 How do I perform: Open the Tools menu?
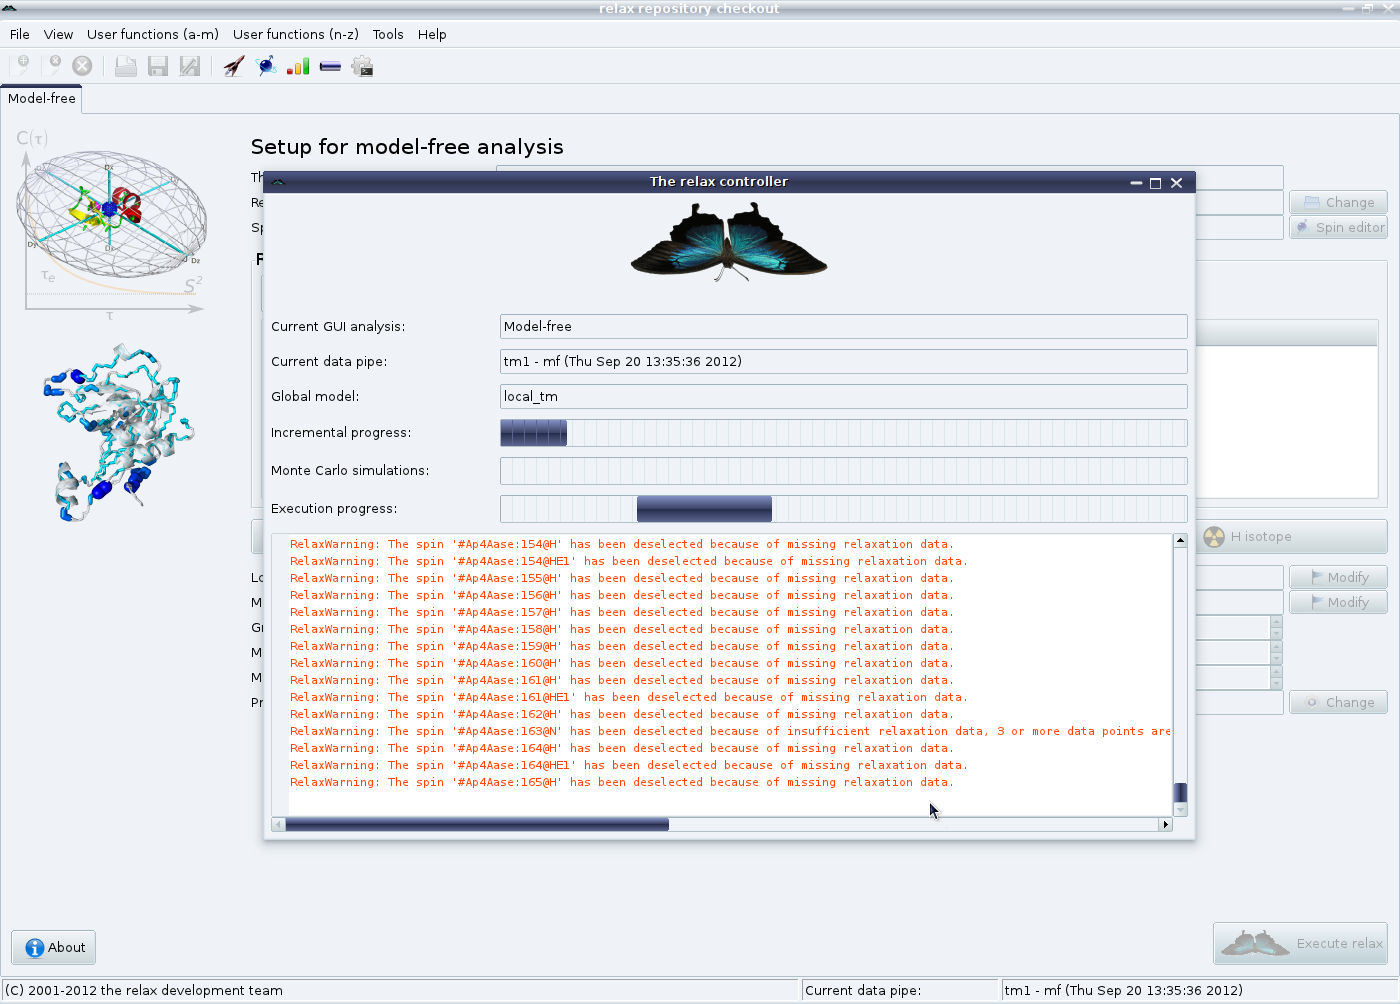pos(388,34)
